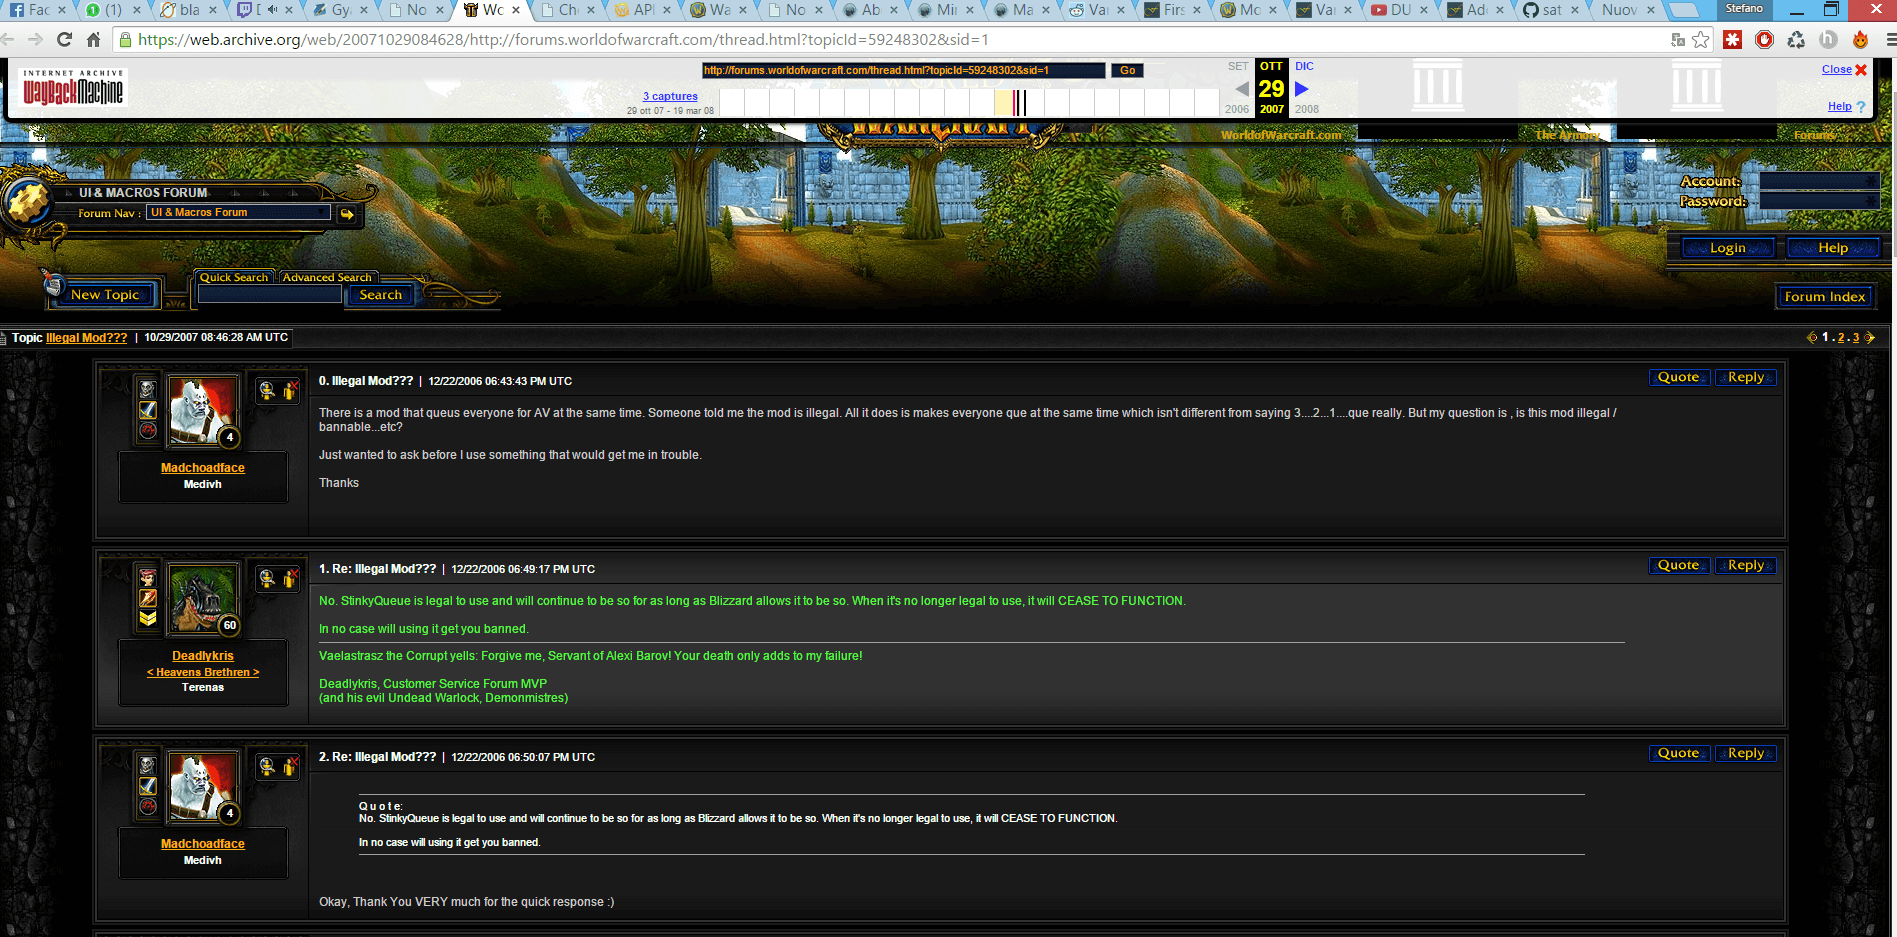This screenshot has height=937, width=1897.
Task: Open the 'Illegal Mod???' topic link
Action: (87, 338)
